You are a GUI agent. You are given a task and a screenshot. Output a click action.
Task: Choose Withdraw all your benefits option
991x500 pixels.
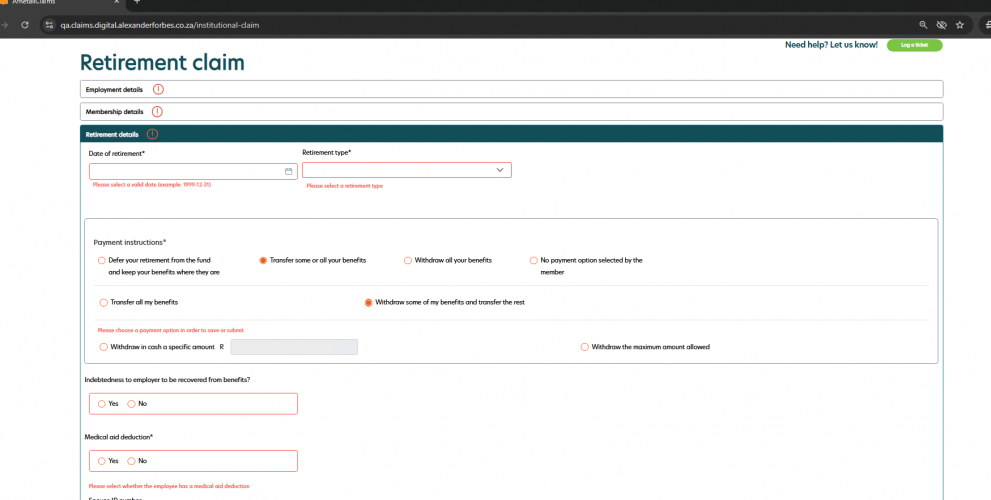[x=408, y=260]
